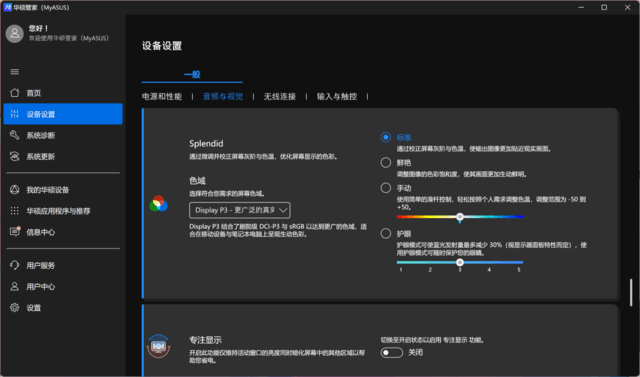Click the vertical scrollbar thumb
Image resolution: width=640 pixels, height=377 pixels.
click(631, 293)
